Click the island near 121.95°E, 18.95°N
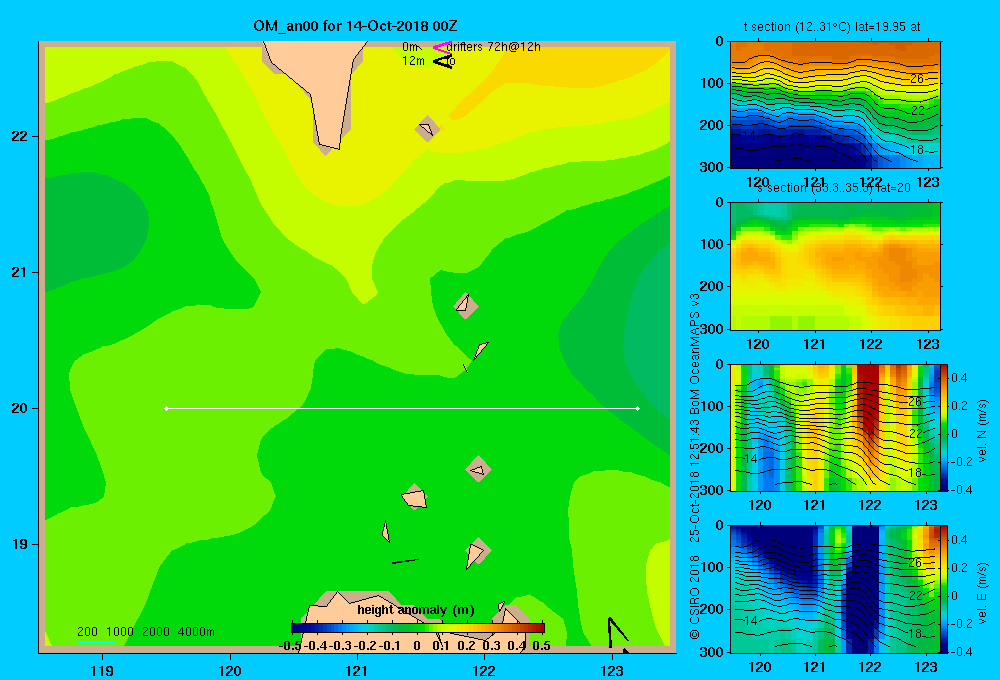The height and width of the screenshot is (680, 1000). tap(477, 553)
